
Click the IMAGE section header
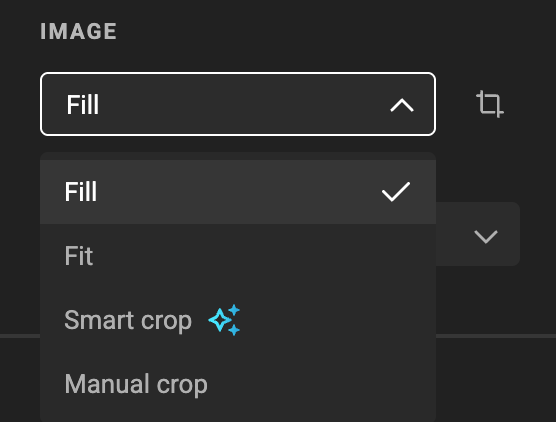point(78,31)
